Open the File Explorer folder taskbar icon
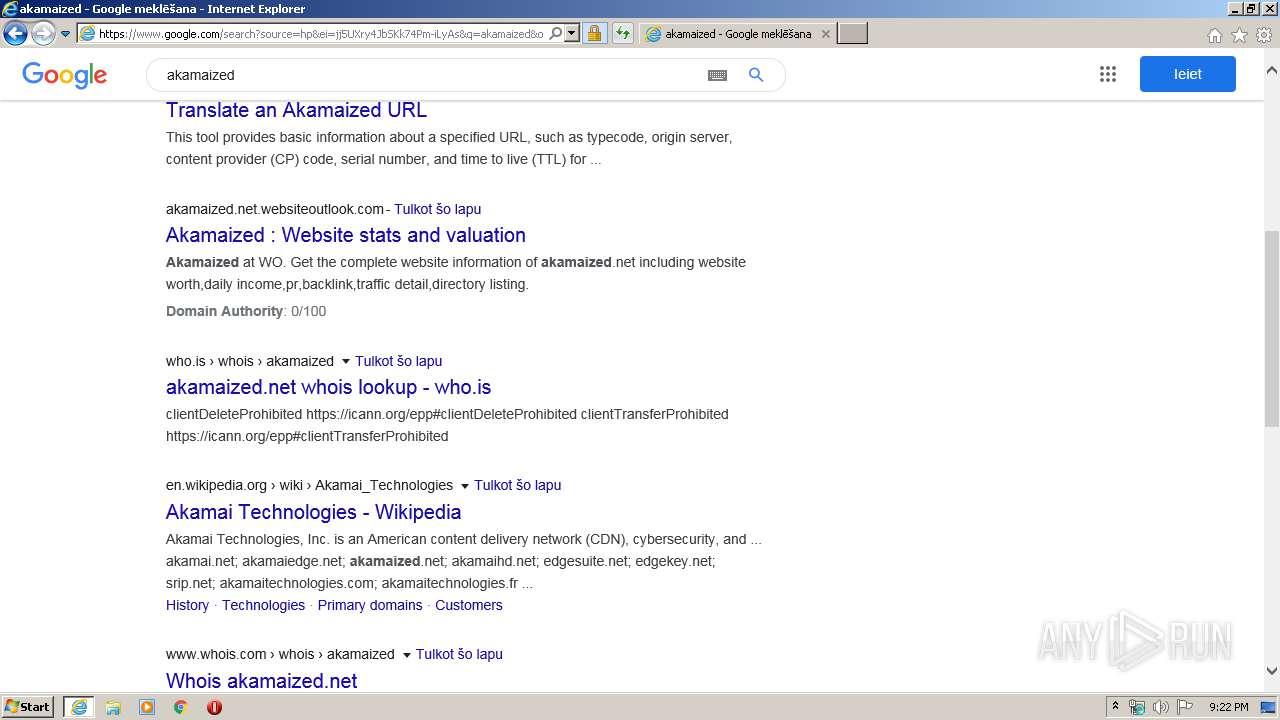 tap(113, 707)
